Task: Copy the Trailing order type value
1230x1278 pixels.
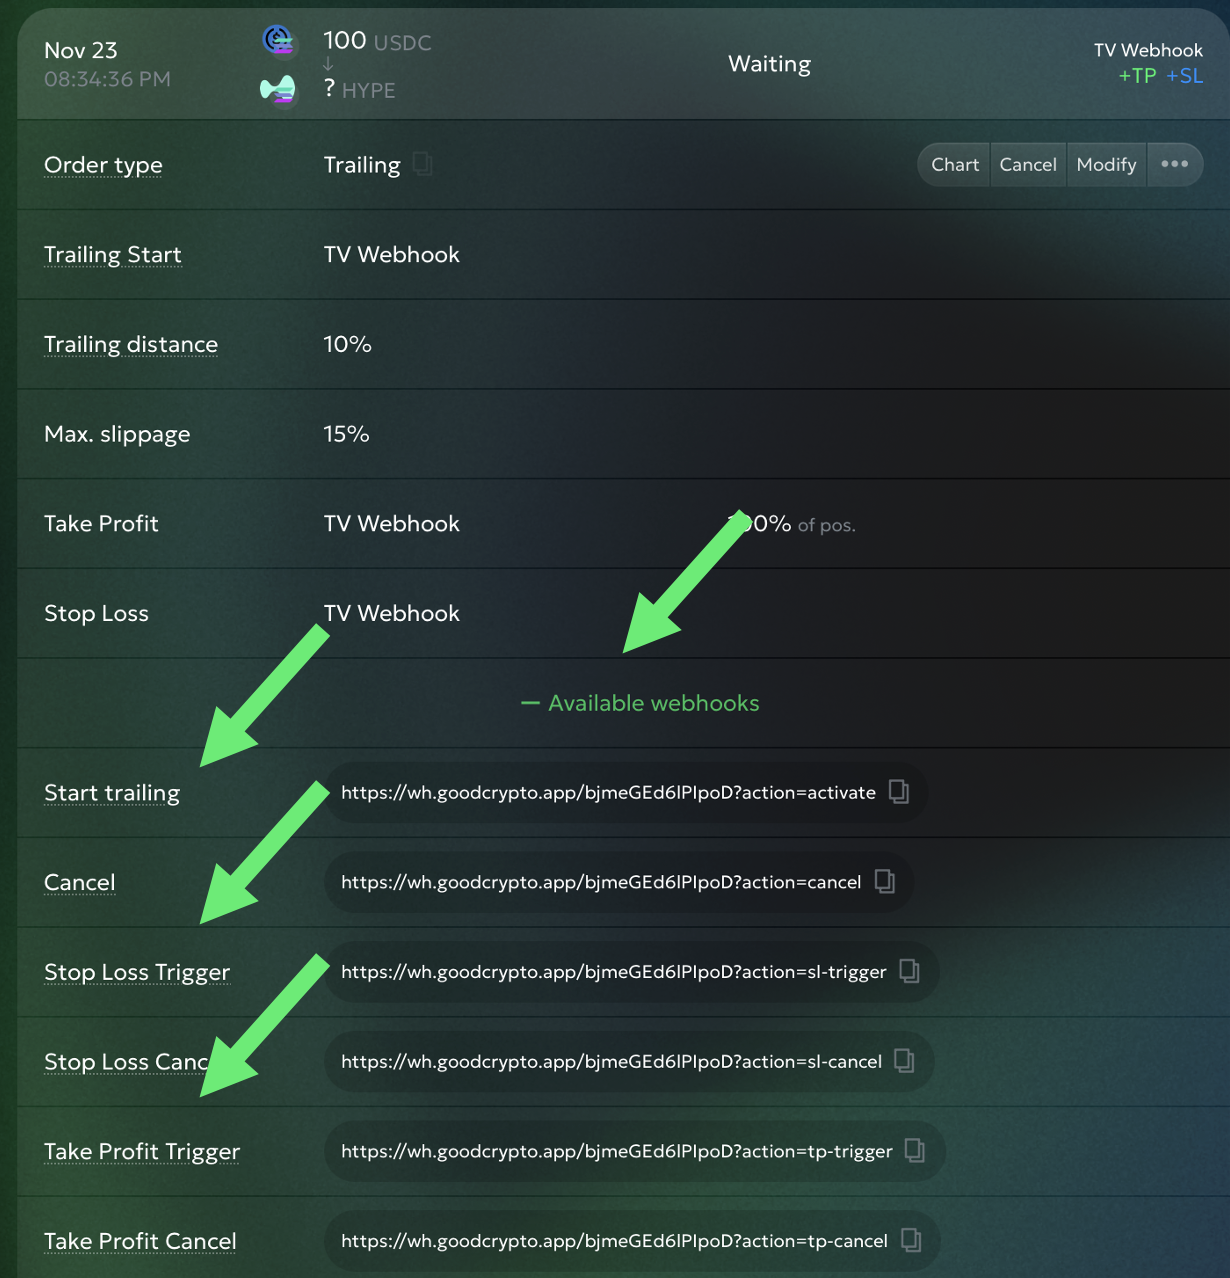Action: pyautogui.click(x=423, y=164)
